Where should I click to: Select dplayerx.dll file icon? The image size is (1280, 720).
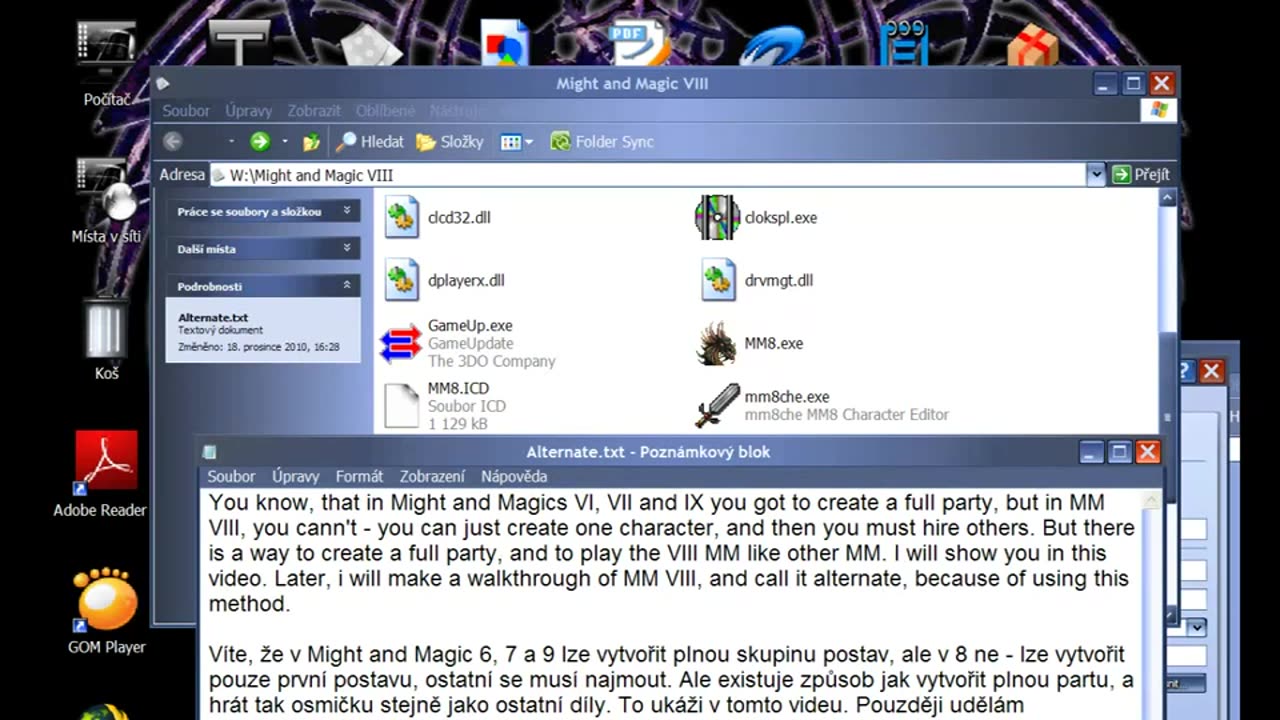click(x=402, y=281)
